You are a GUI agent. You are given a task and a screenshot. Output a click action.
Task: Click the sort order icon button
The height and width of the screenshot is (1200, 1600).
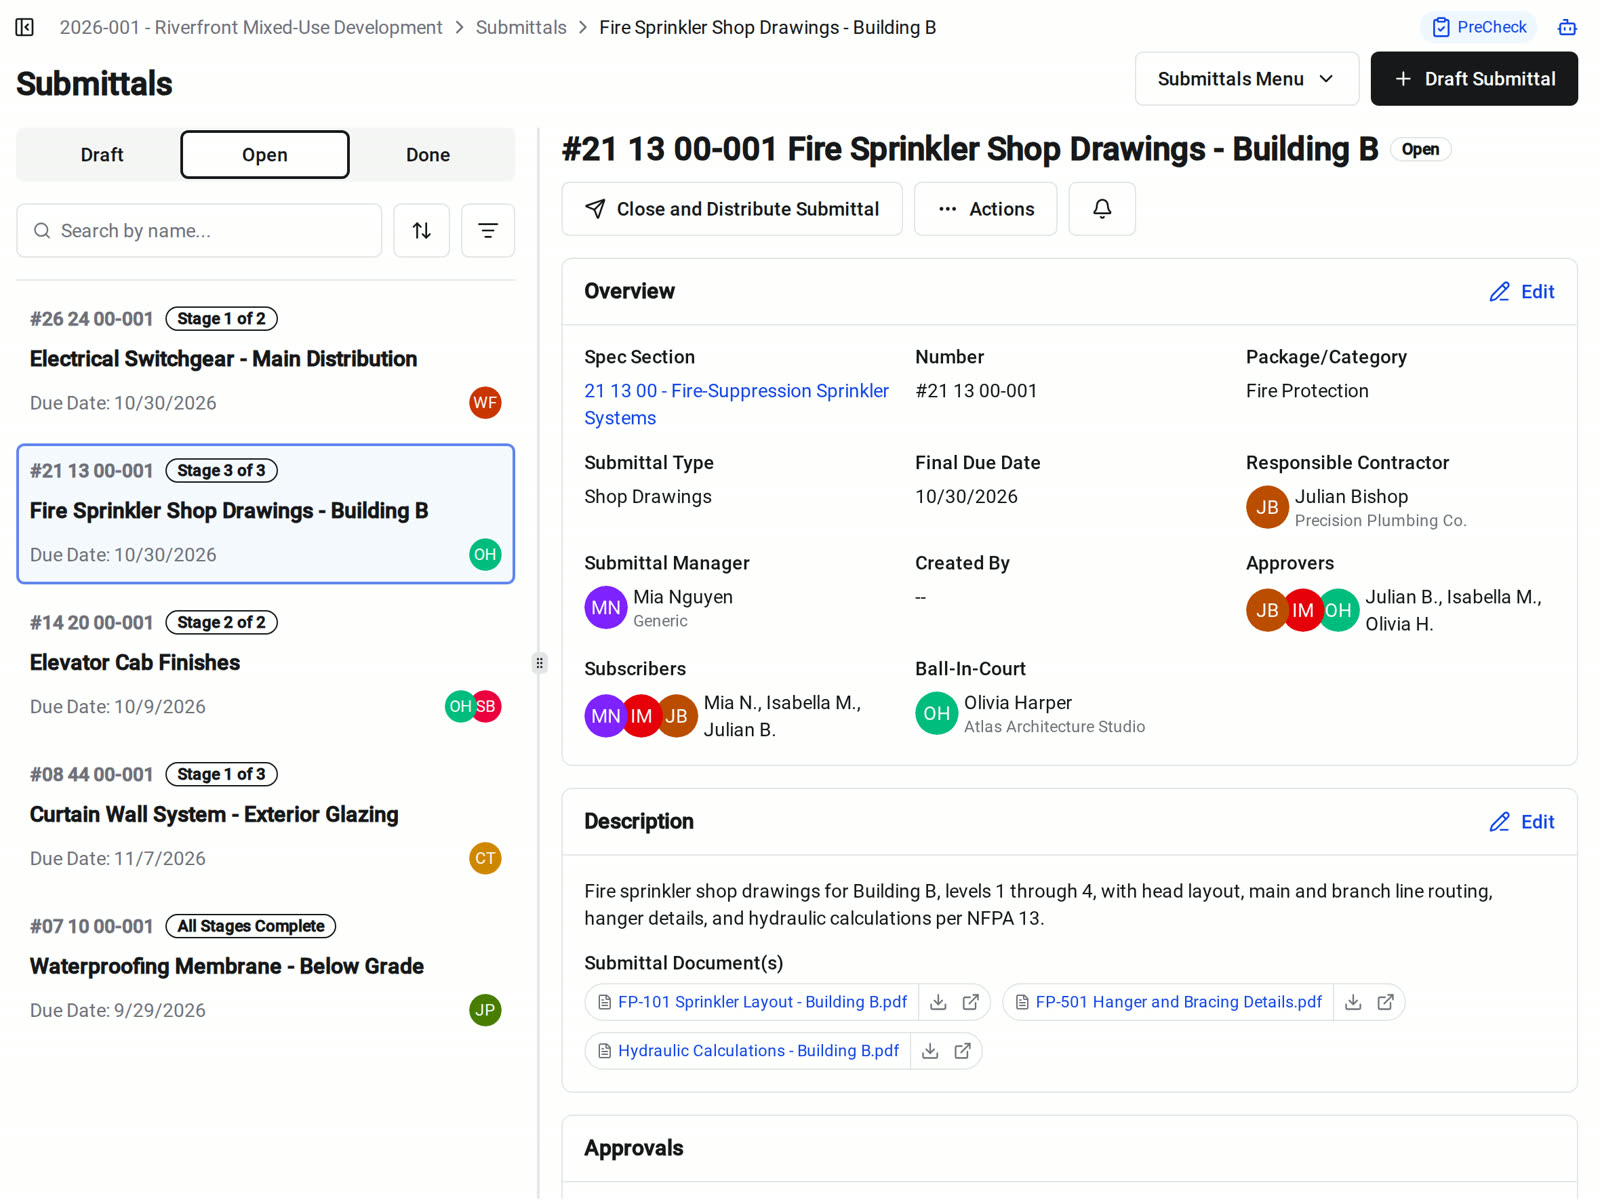(421, 231)
